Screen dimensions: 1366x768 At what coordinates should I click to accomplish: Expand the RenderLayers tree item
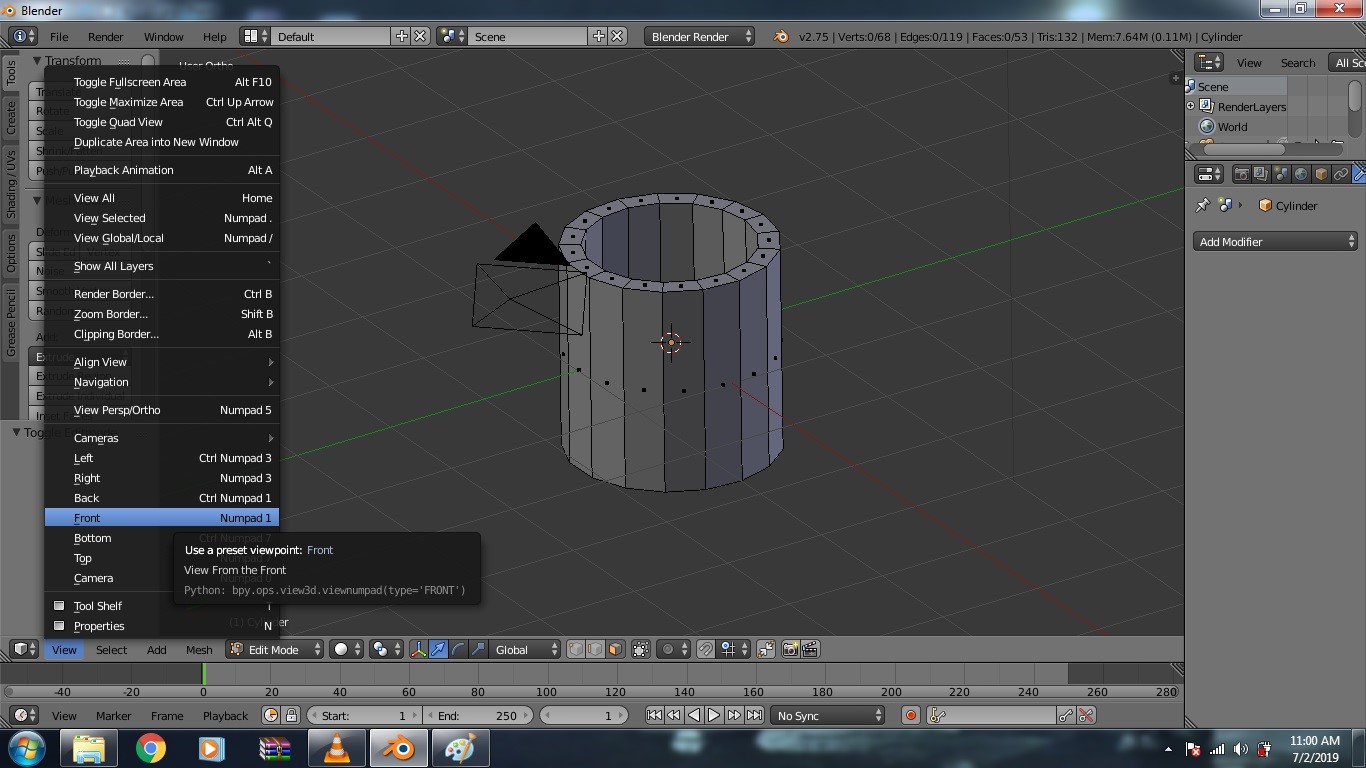pos(1191,106)
